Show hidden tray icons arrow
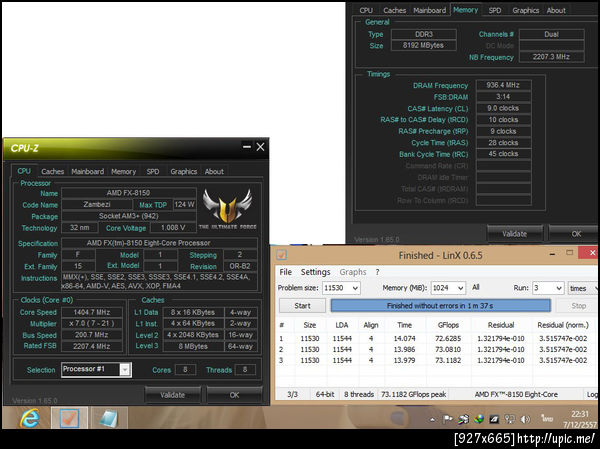Screen dimensions: 600x449 432,420
